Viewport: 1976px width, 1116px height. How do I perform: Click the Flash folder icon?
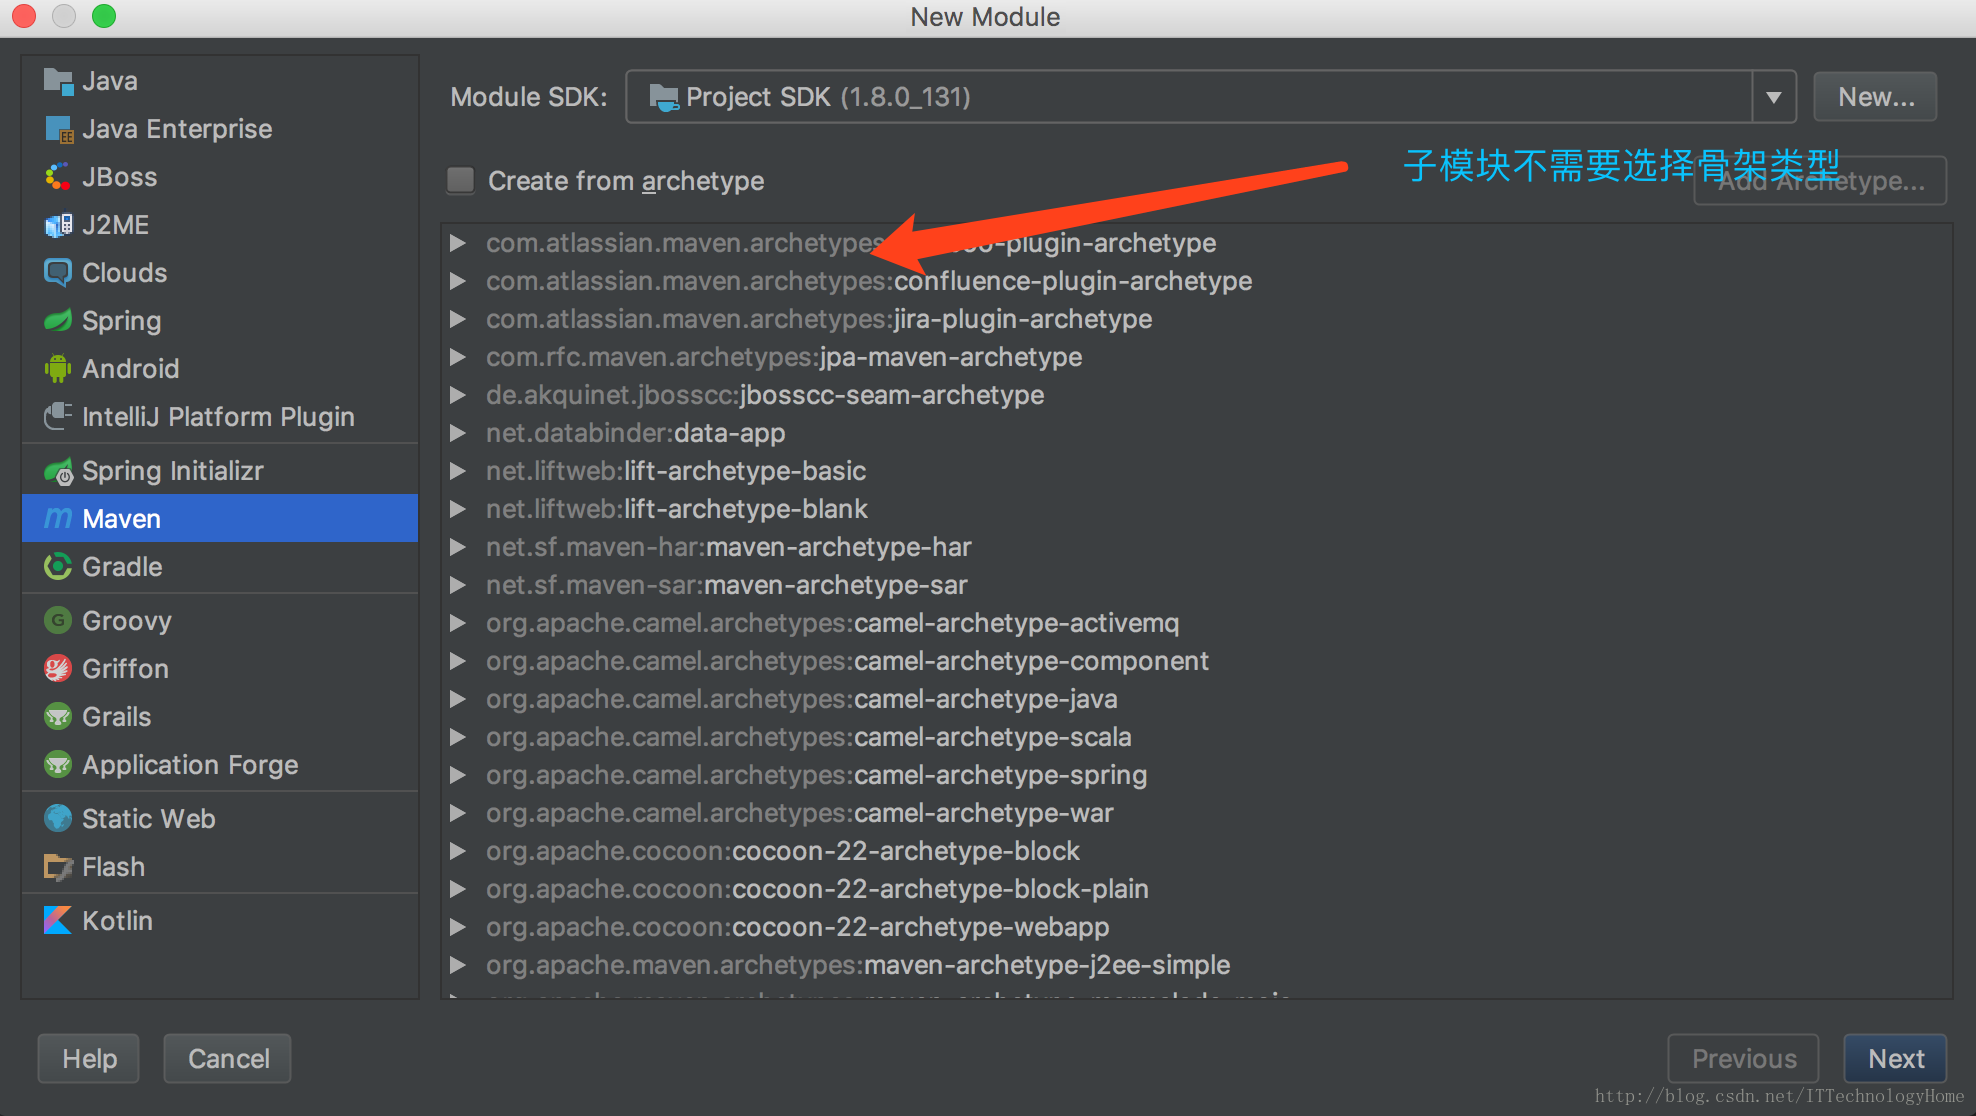point(58,867)
